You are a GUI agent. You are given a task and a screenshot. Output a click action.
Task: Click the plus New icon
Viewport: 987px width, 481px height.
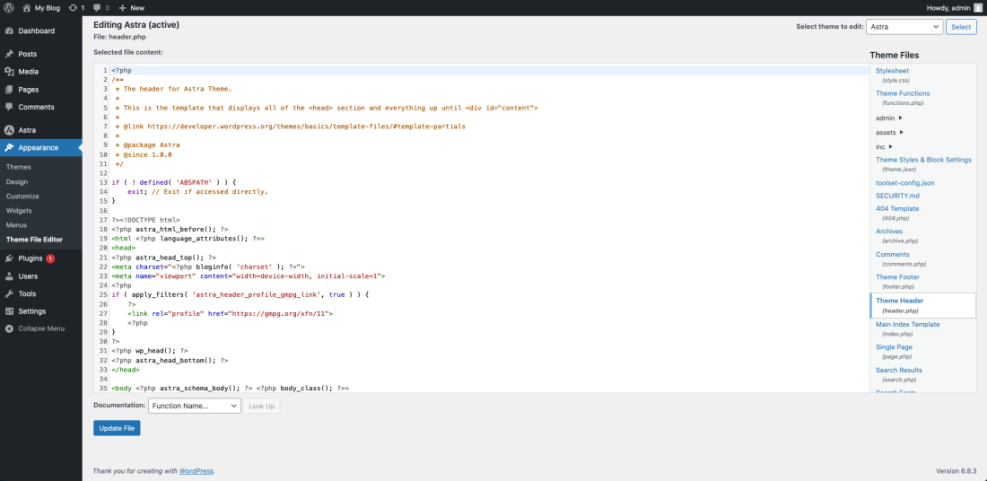(122, 8)
